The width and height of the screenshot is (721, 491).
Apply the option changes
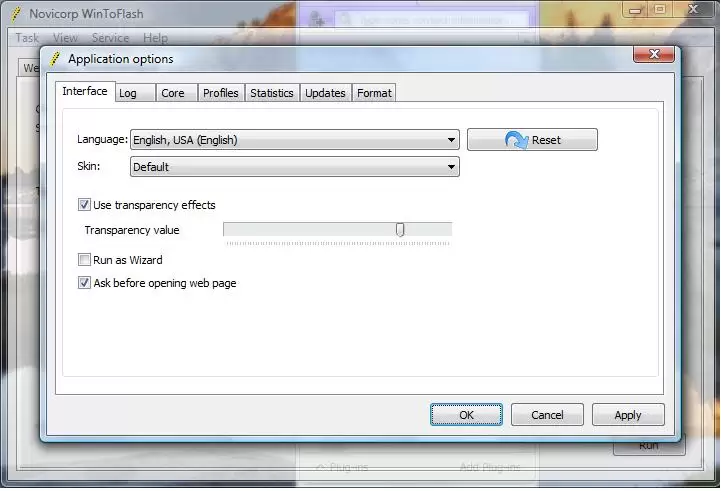[x=628, y=415]
